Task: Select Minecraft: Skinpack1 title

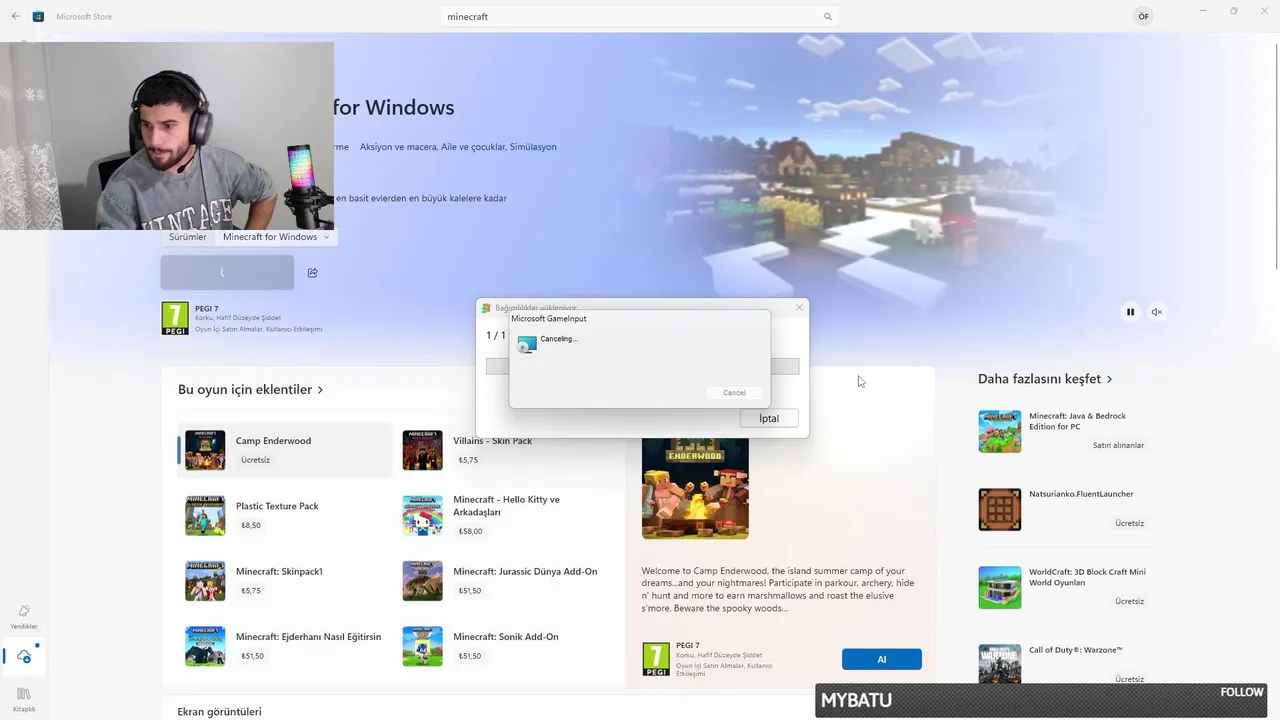Action: click(279, 571)
